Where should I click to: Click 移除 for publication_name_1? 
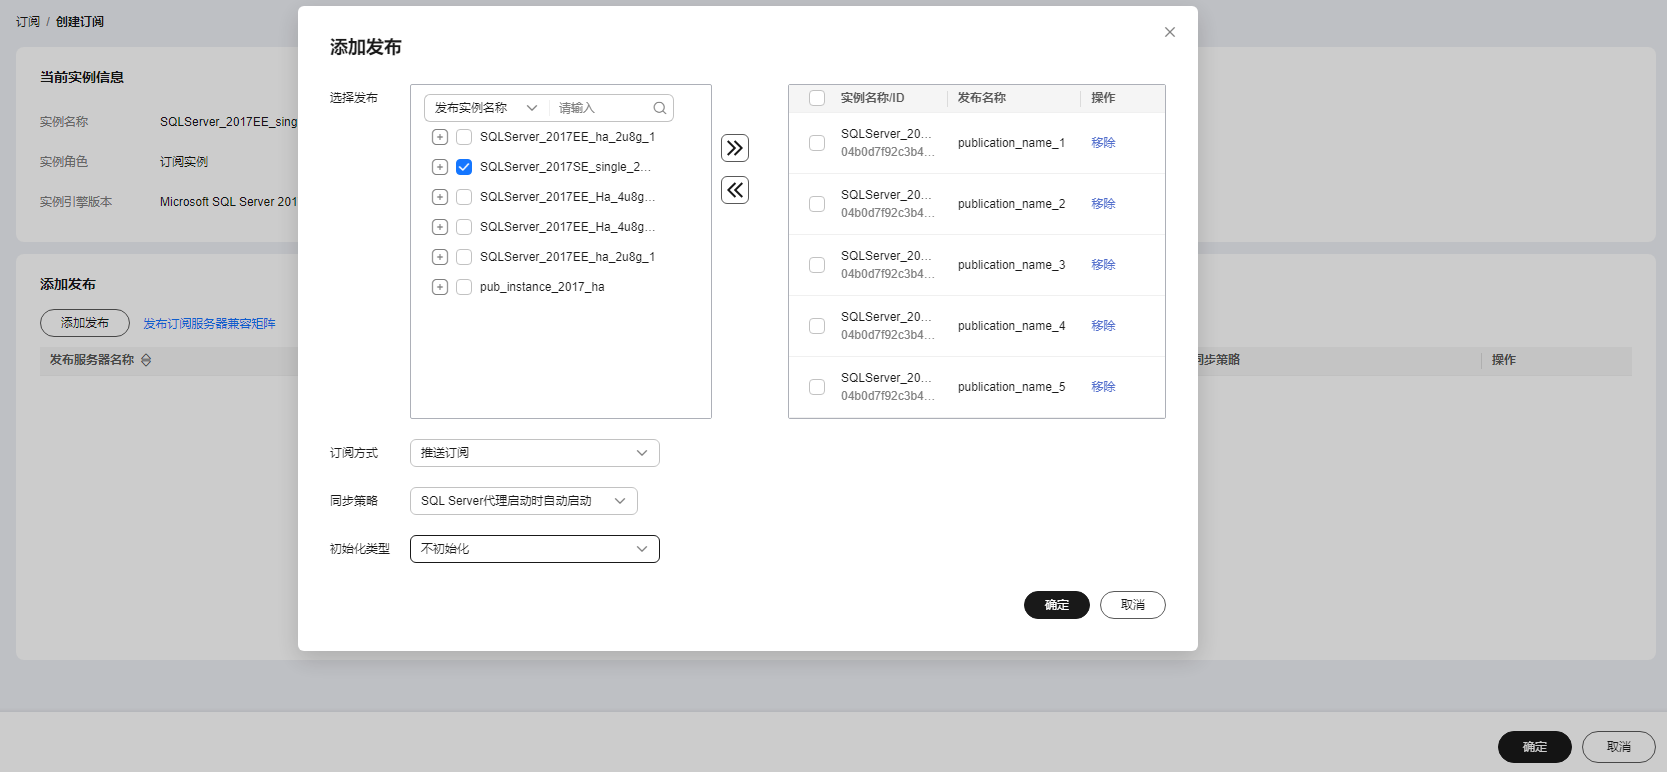coord(1103,143)
